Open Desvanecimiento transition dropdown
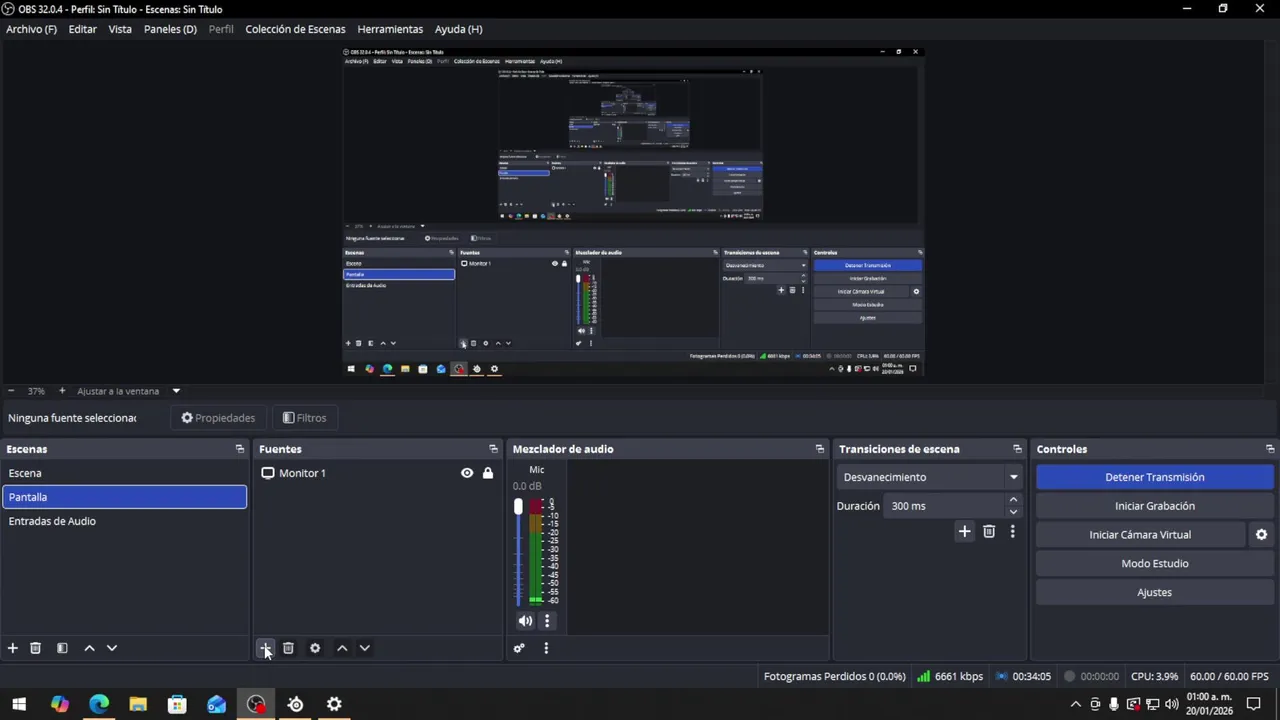This screenshot has width=1280, height=720. [x=930, y=477]
